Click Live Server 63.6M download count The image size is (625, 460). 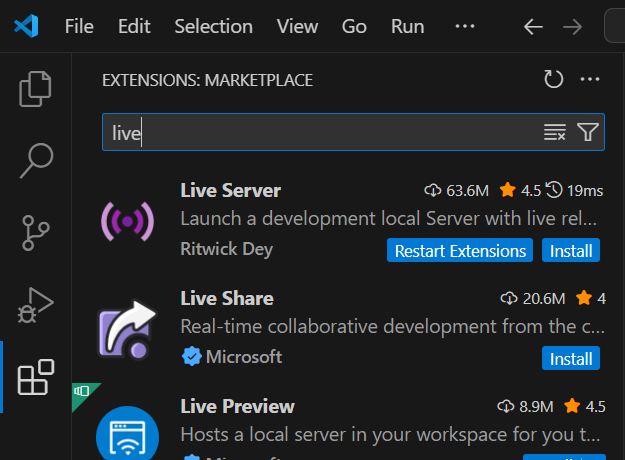456,191
